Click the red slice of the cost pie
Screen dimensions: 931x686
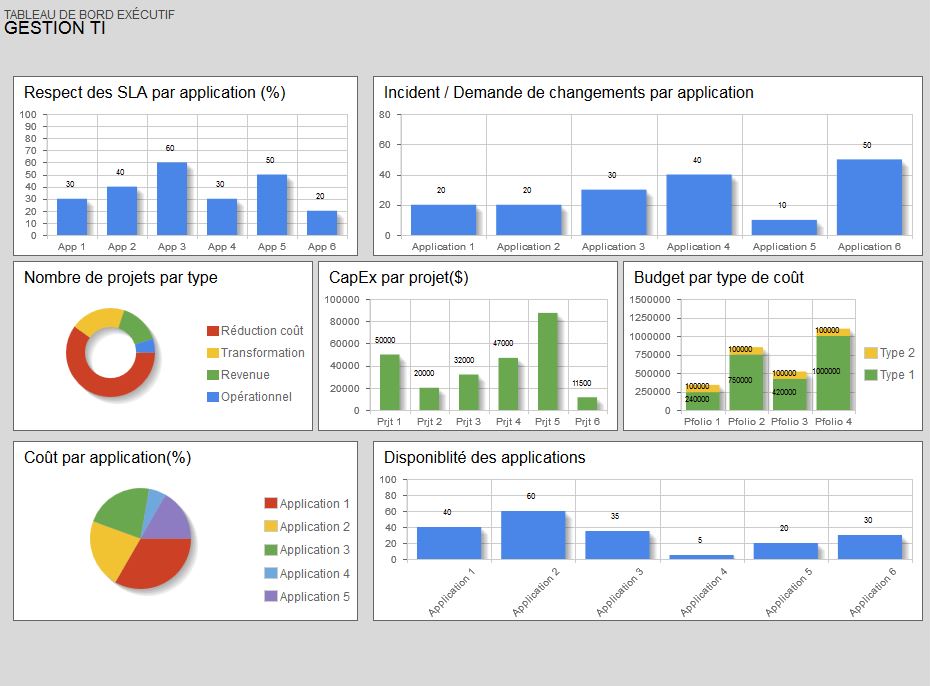coord(157,564)
